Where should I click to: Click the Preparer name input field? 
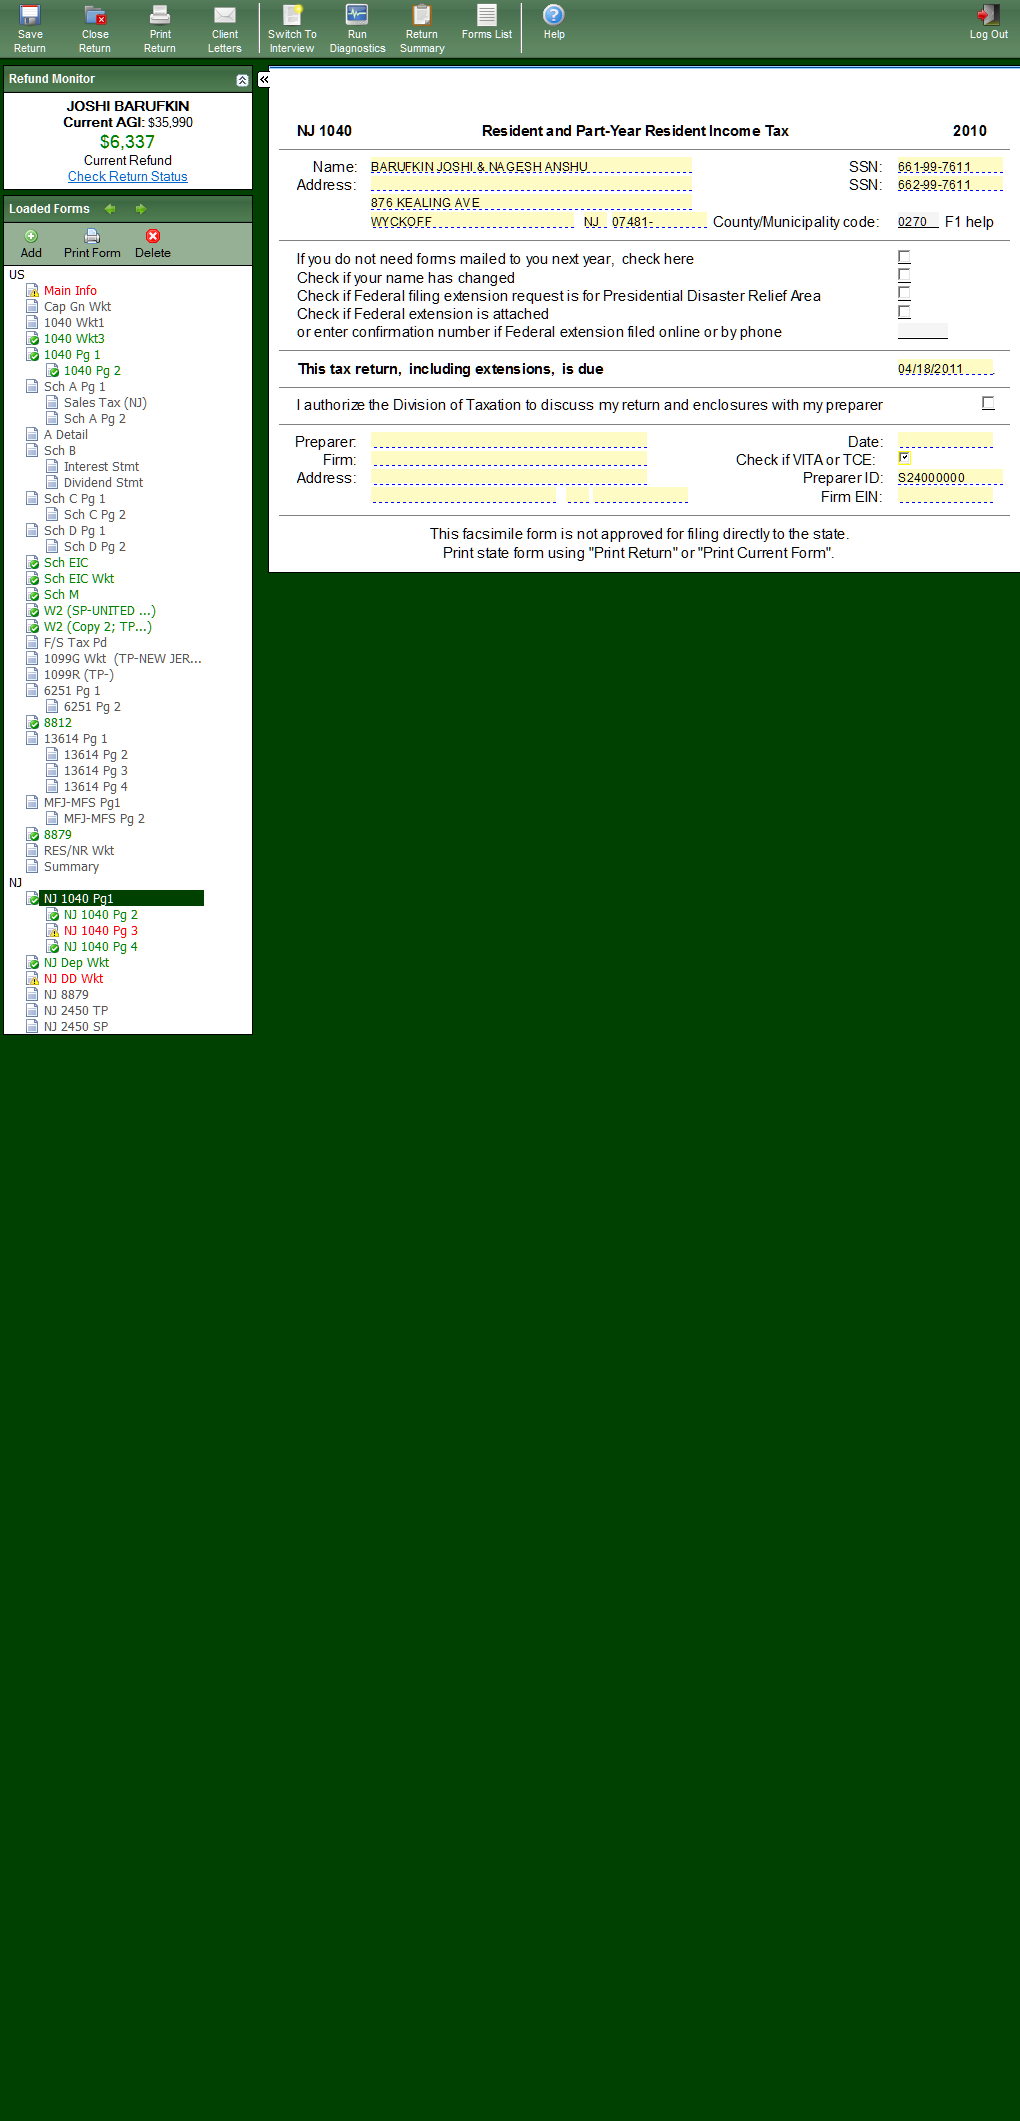(509, 441)
